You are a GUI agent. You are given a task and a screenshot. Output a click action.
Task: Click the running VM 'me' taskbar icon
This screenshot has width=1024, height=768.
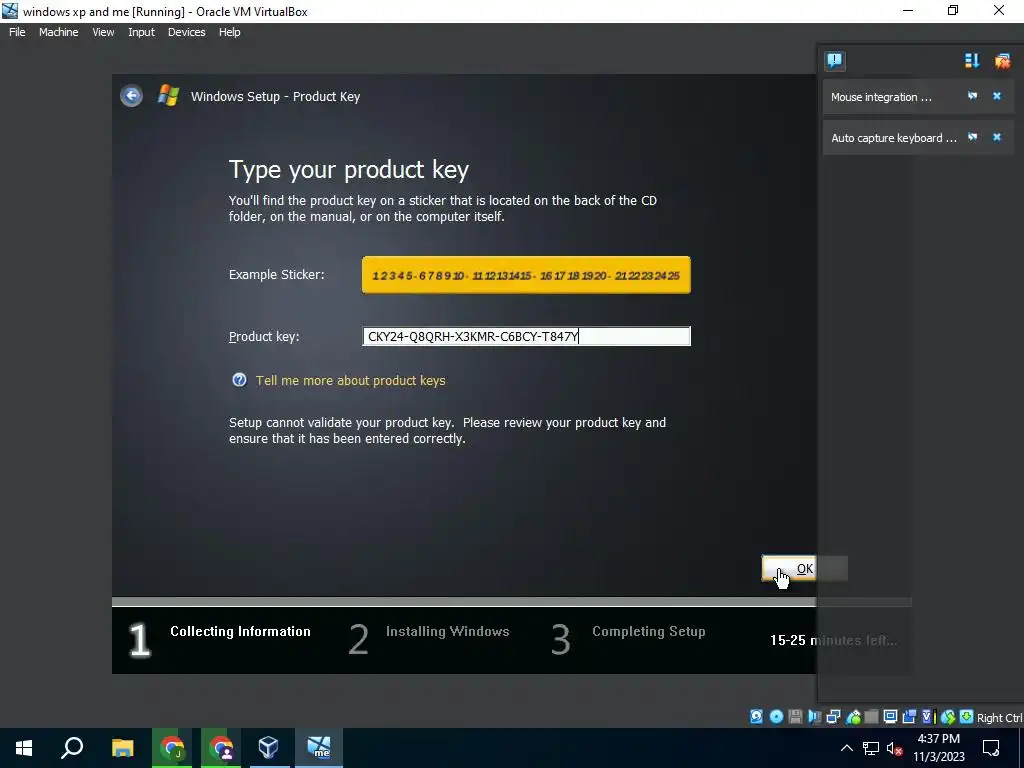(x=319, y=748)
